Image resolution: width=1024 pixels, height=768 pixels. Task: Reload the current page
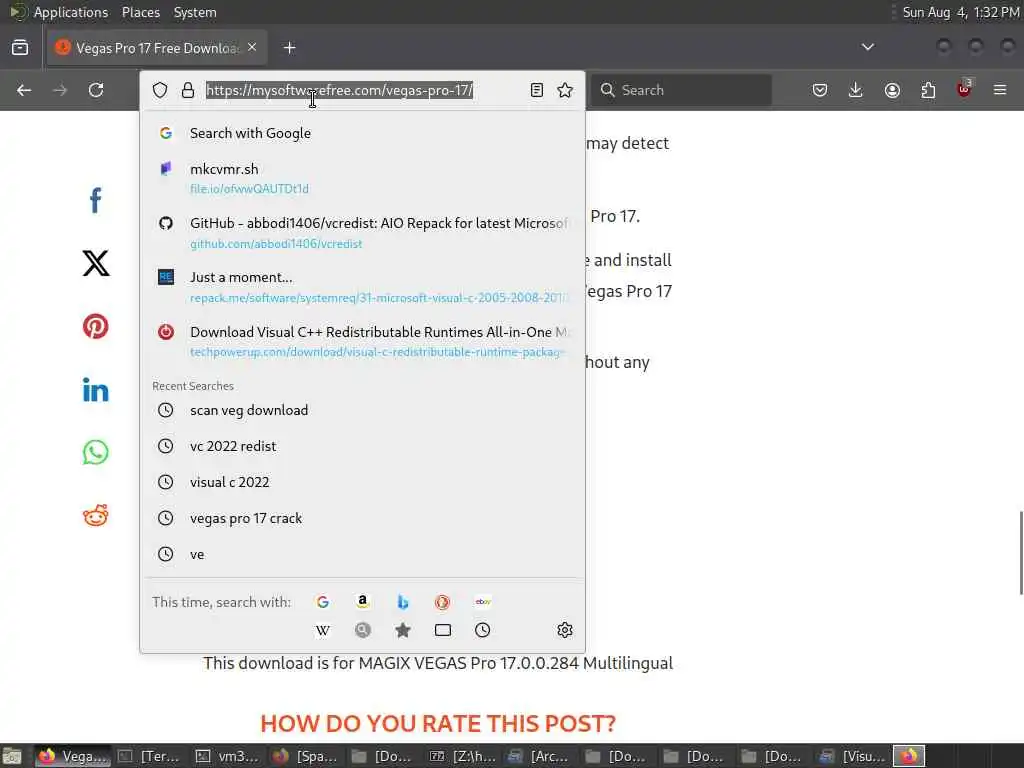(96, 90)
